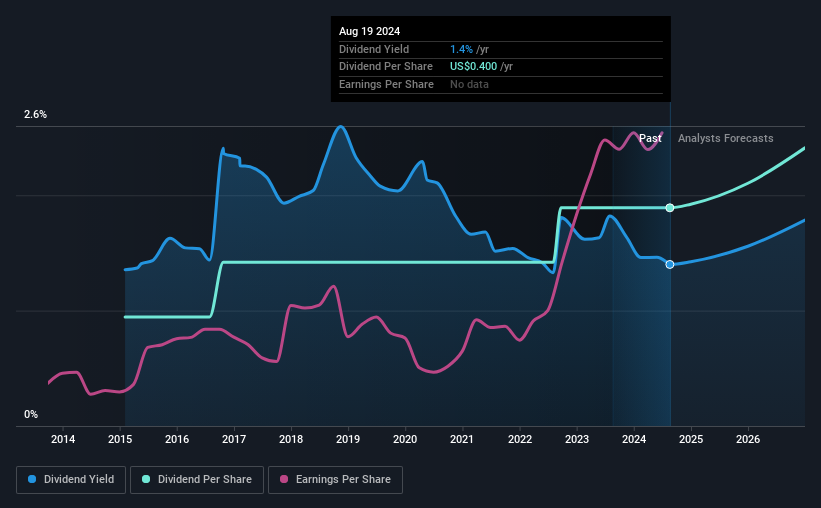Click the Analysts Forecasts label
Image resolution: width=821 pixels, height=508 pixels.
coord(725,138)
